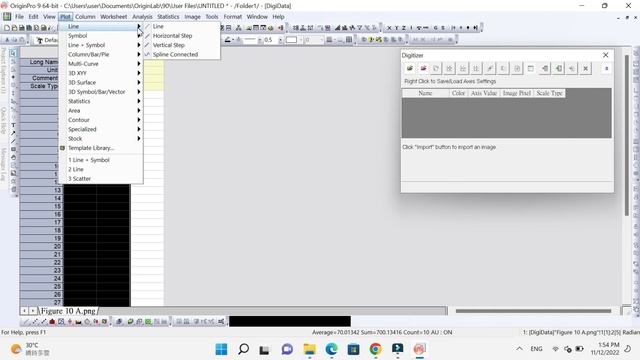Click the 'Color' column header in Digitizer
Screen dimensions: 640x360
pos(458,93)
